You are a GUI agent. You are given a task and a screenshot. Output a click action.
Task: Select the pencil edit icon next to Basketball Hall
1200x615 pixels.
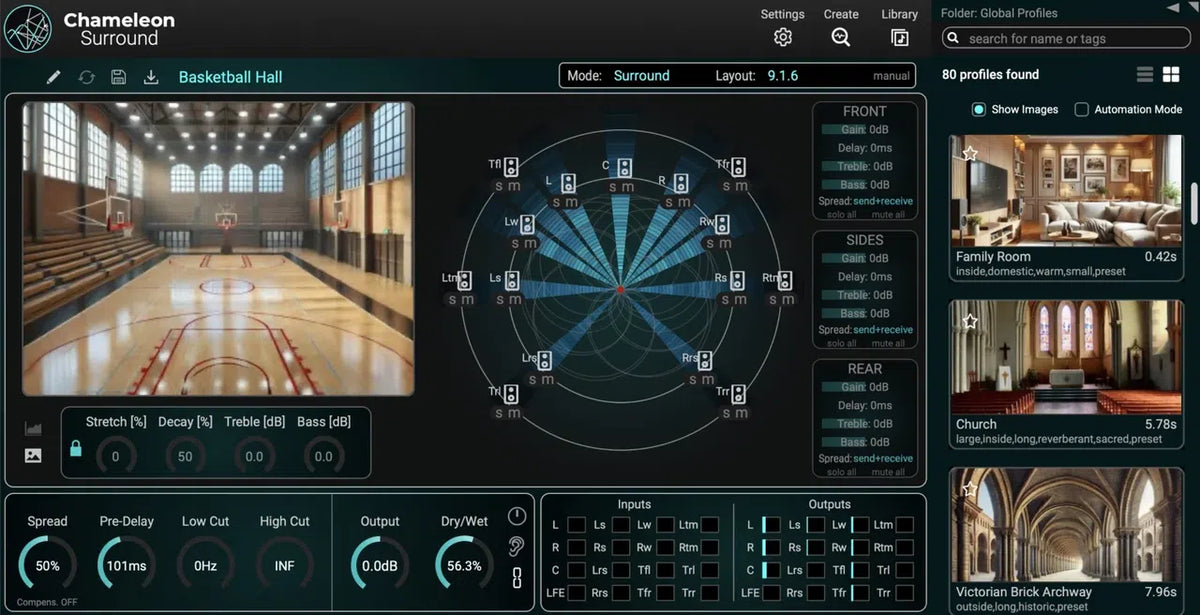53,75
